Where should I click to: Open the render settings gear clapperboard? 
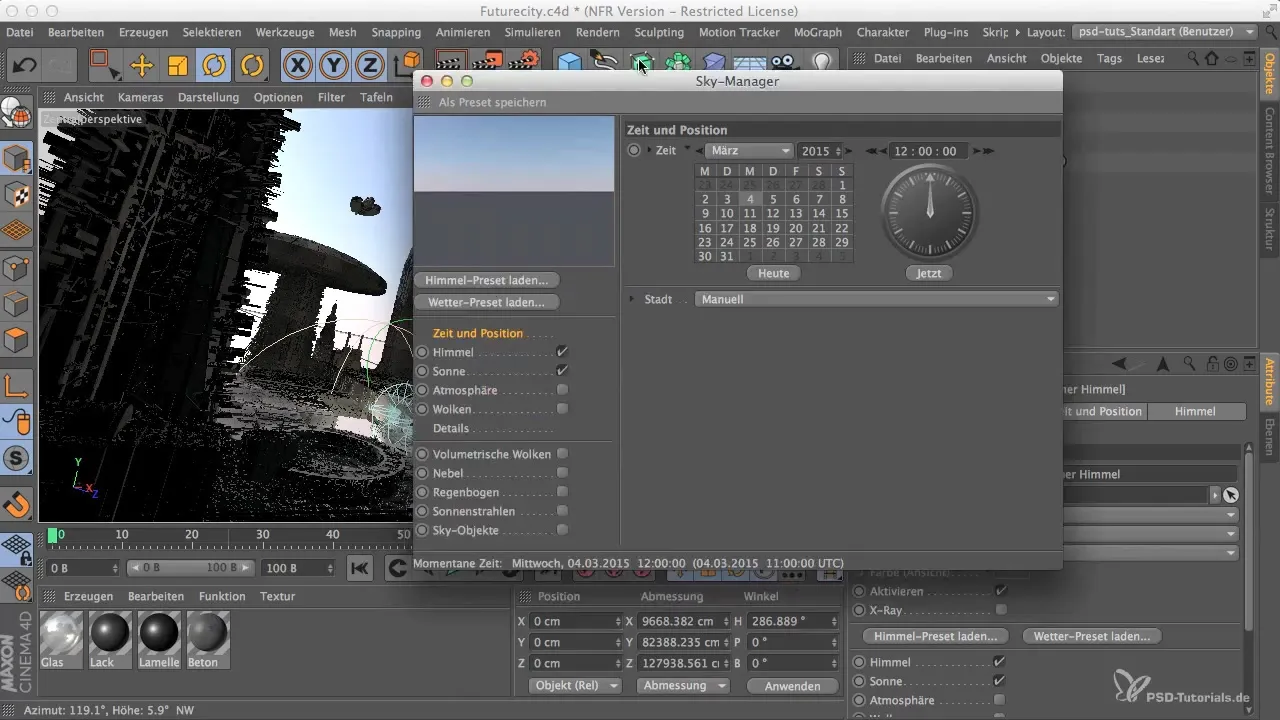point(523,61)
